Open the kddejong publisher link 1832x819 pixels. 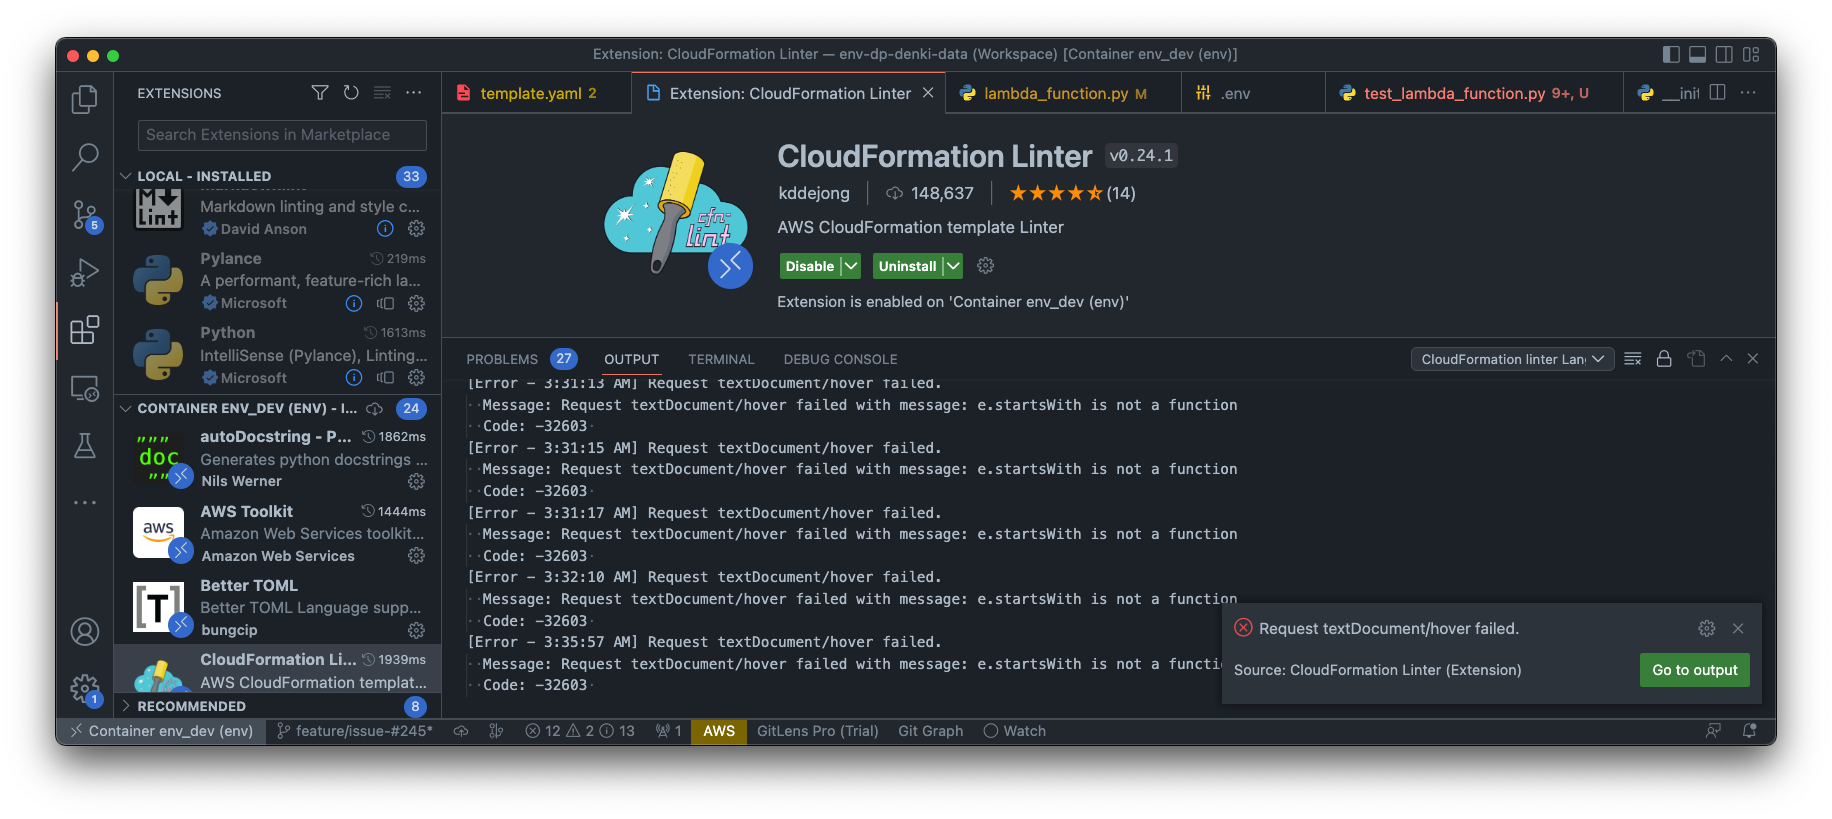[x=814, y=193]
